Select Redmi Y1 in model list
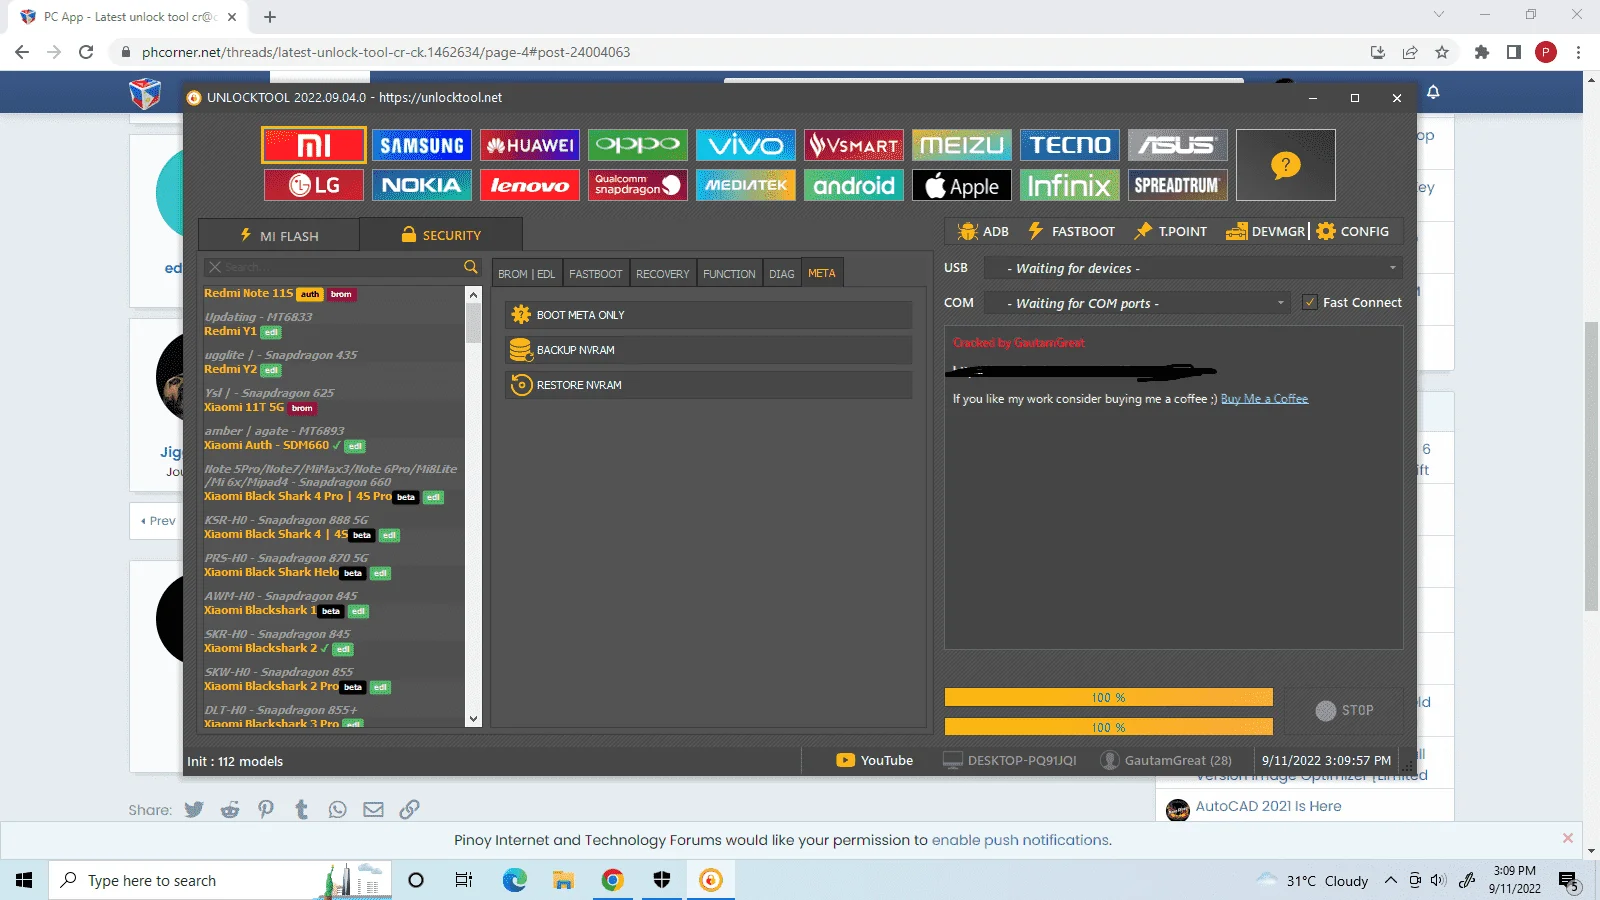 pyautogui.click(x=230, y=331)
